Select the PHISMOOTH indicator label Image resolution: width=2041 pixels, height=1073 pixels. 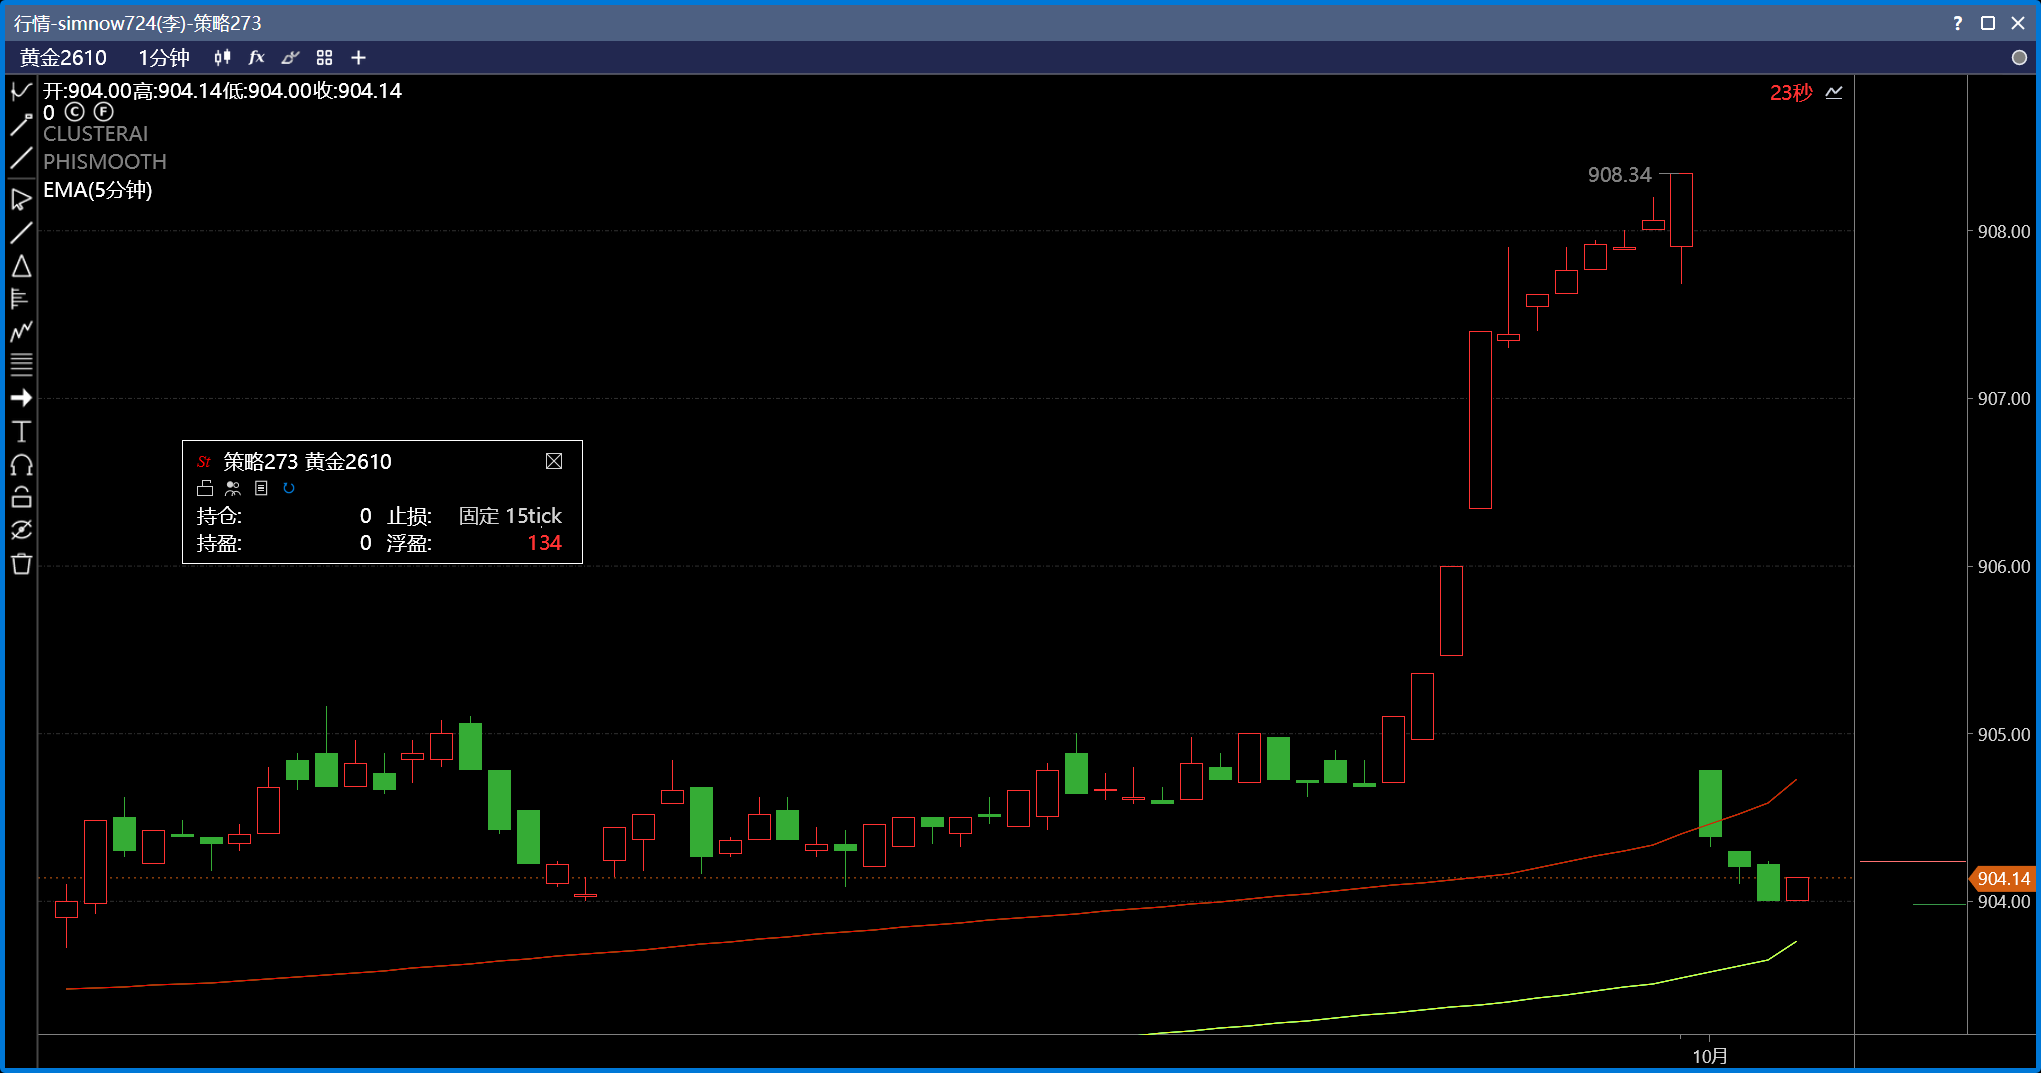104,162
